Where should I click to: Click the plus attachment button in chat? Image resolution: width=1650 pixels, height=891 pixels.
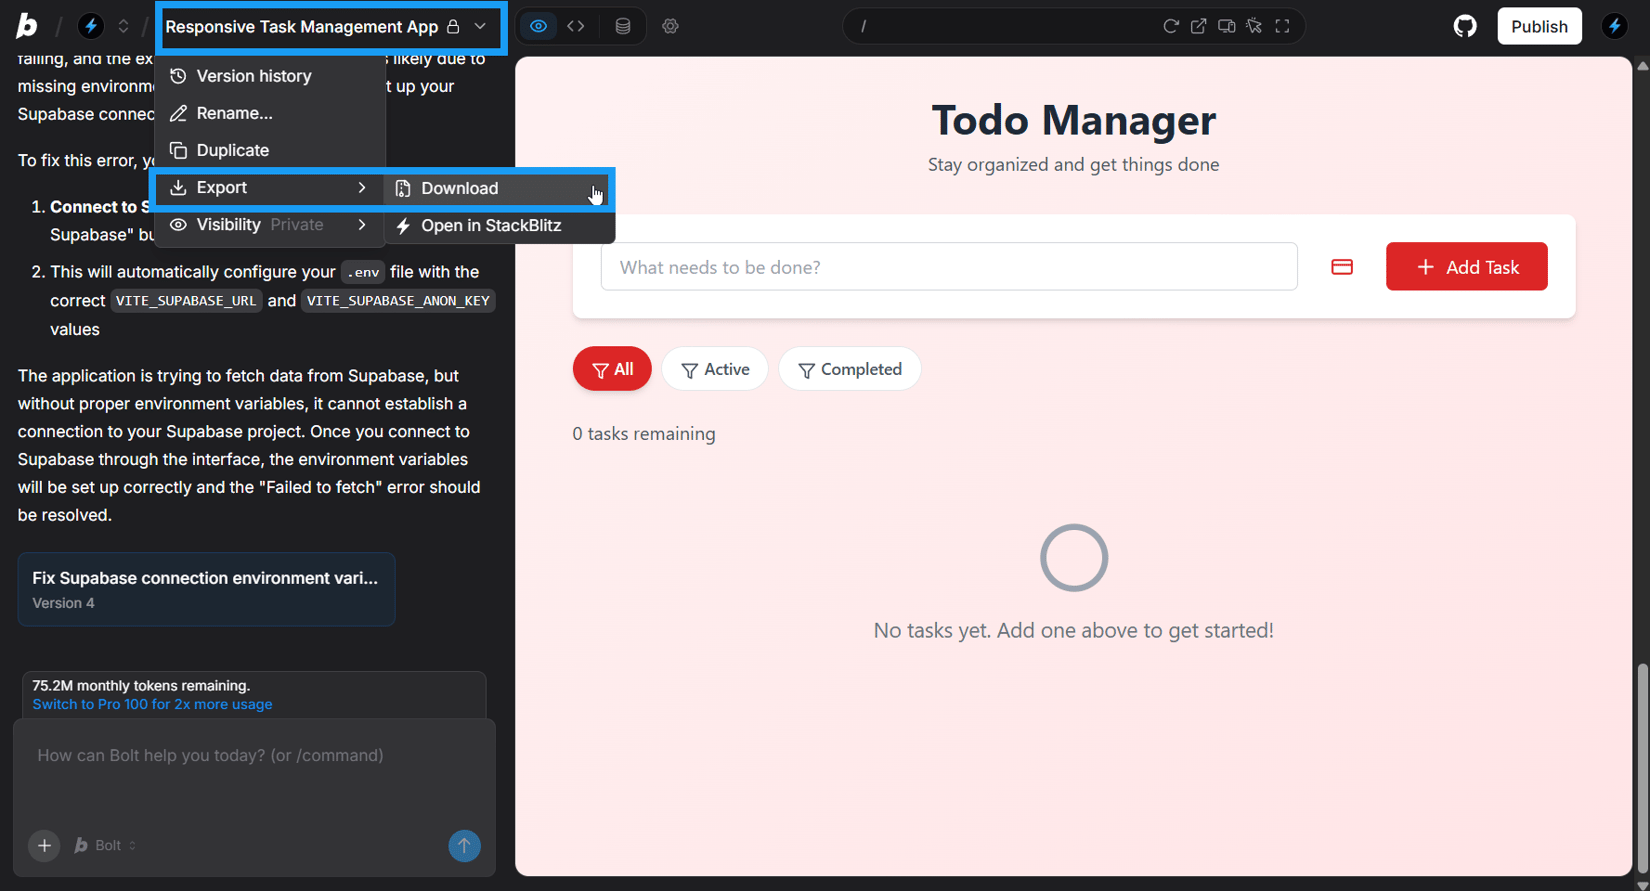(x=44, y=846)
